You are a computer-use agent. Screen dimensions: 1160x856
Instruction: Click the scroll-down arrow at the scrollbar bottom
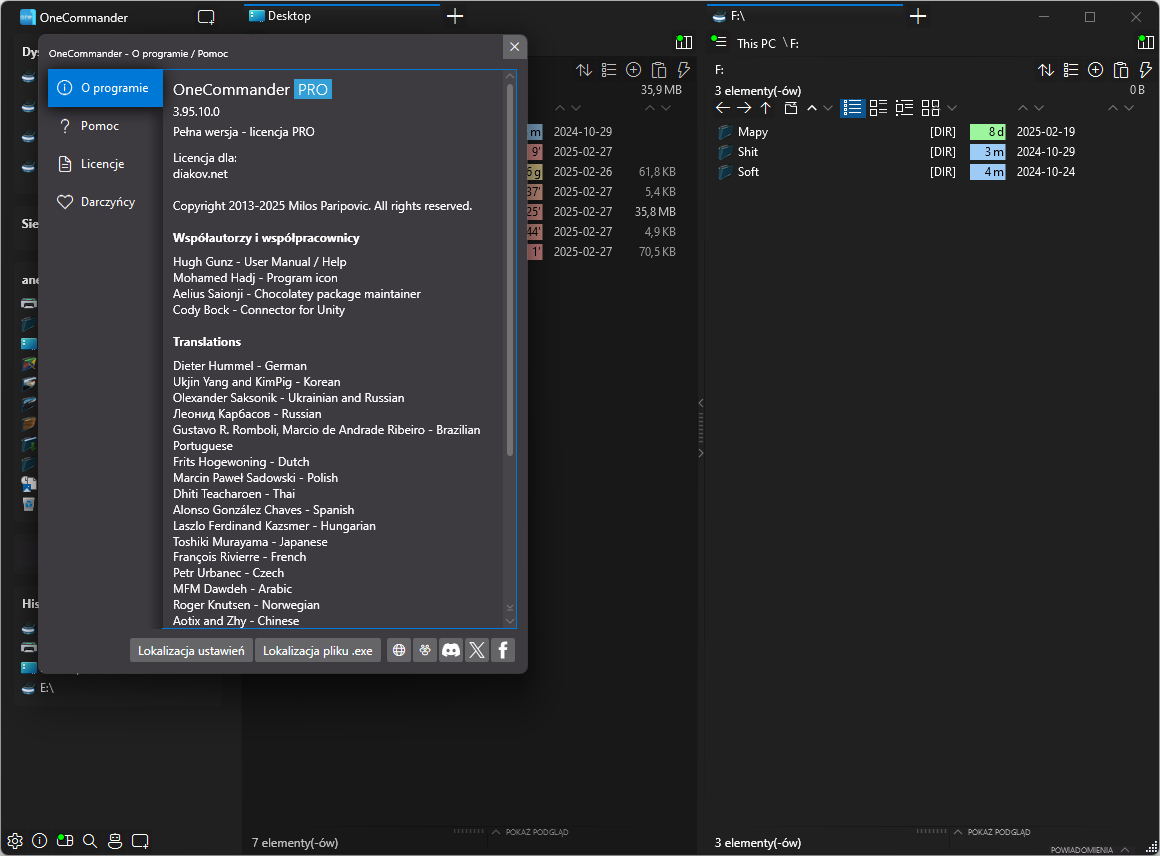(x=509, y=621)
